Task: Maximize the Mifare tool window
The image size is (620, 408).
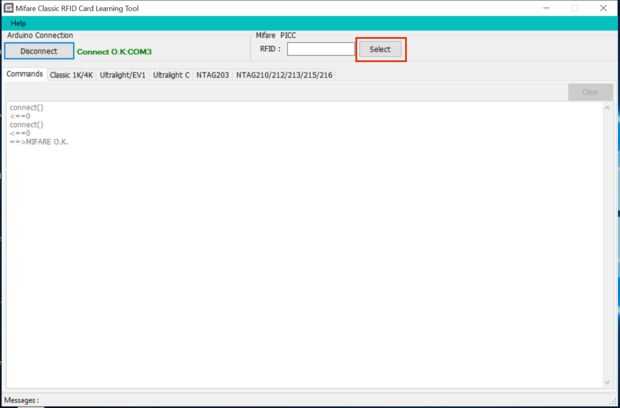Action: click(575, 8)
